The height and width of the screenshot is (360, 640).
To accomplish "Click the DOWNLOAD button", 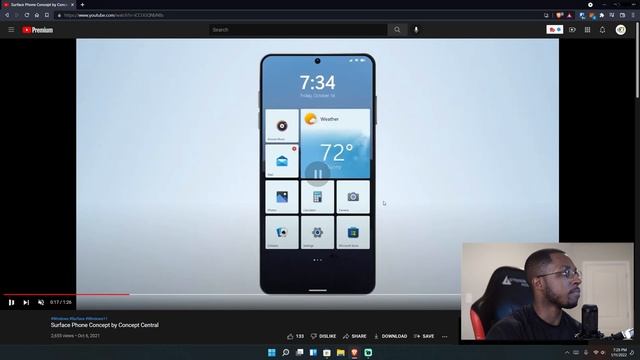I will pos(390,336).
